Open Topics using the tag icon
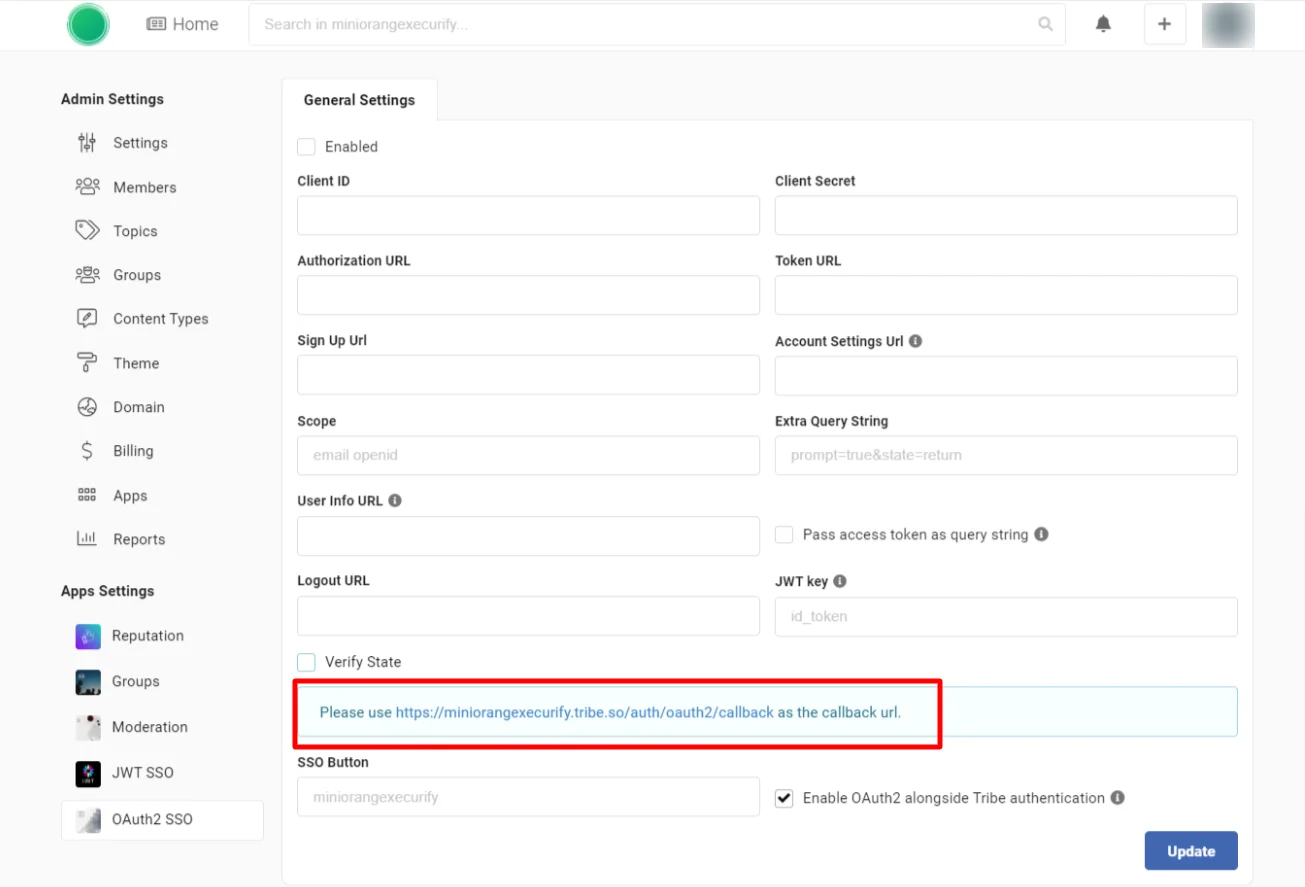1305x887 pixels. [x=88, y=231]
